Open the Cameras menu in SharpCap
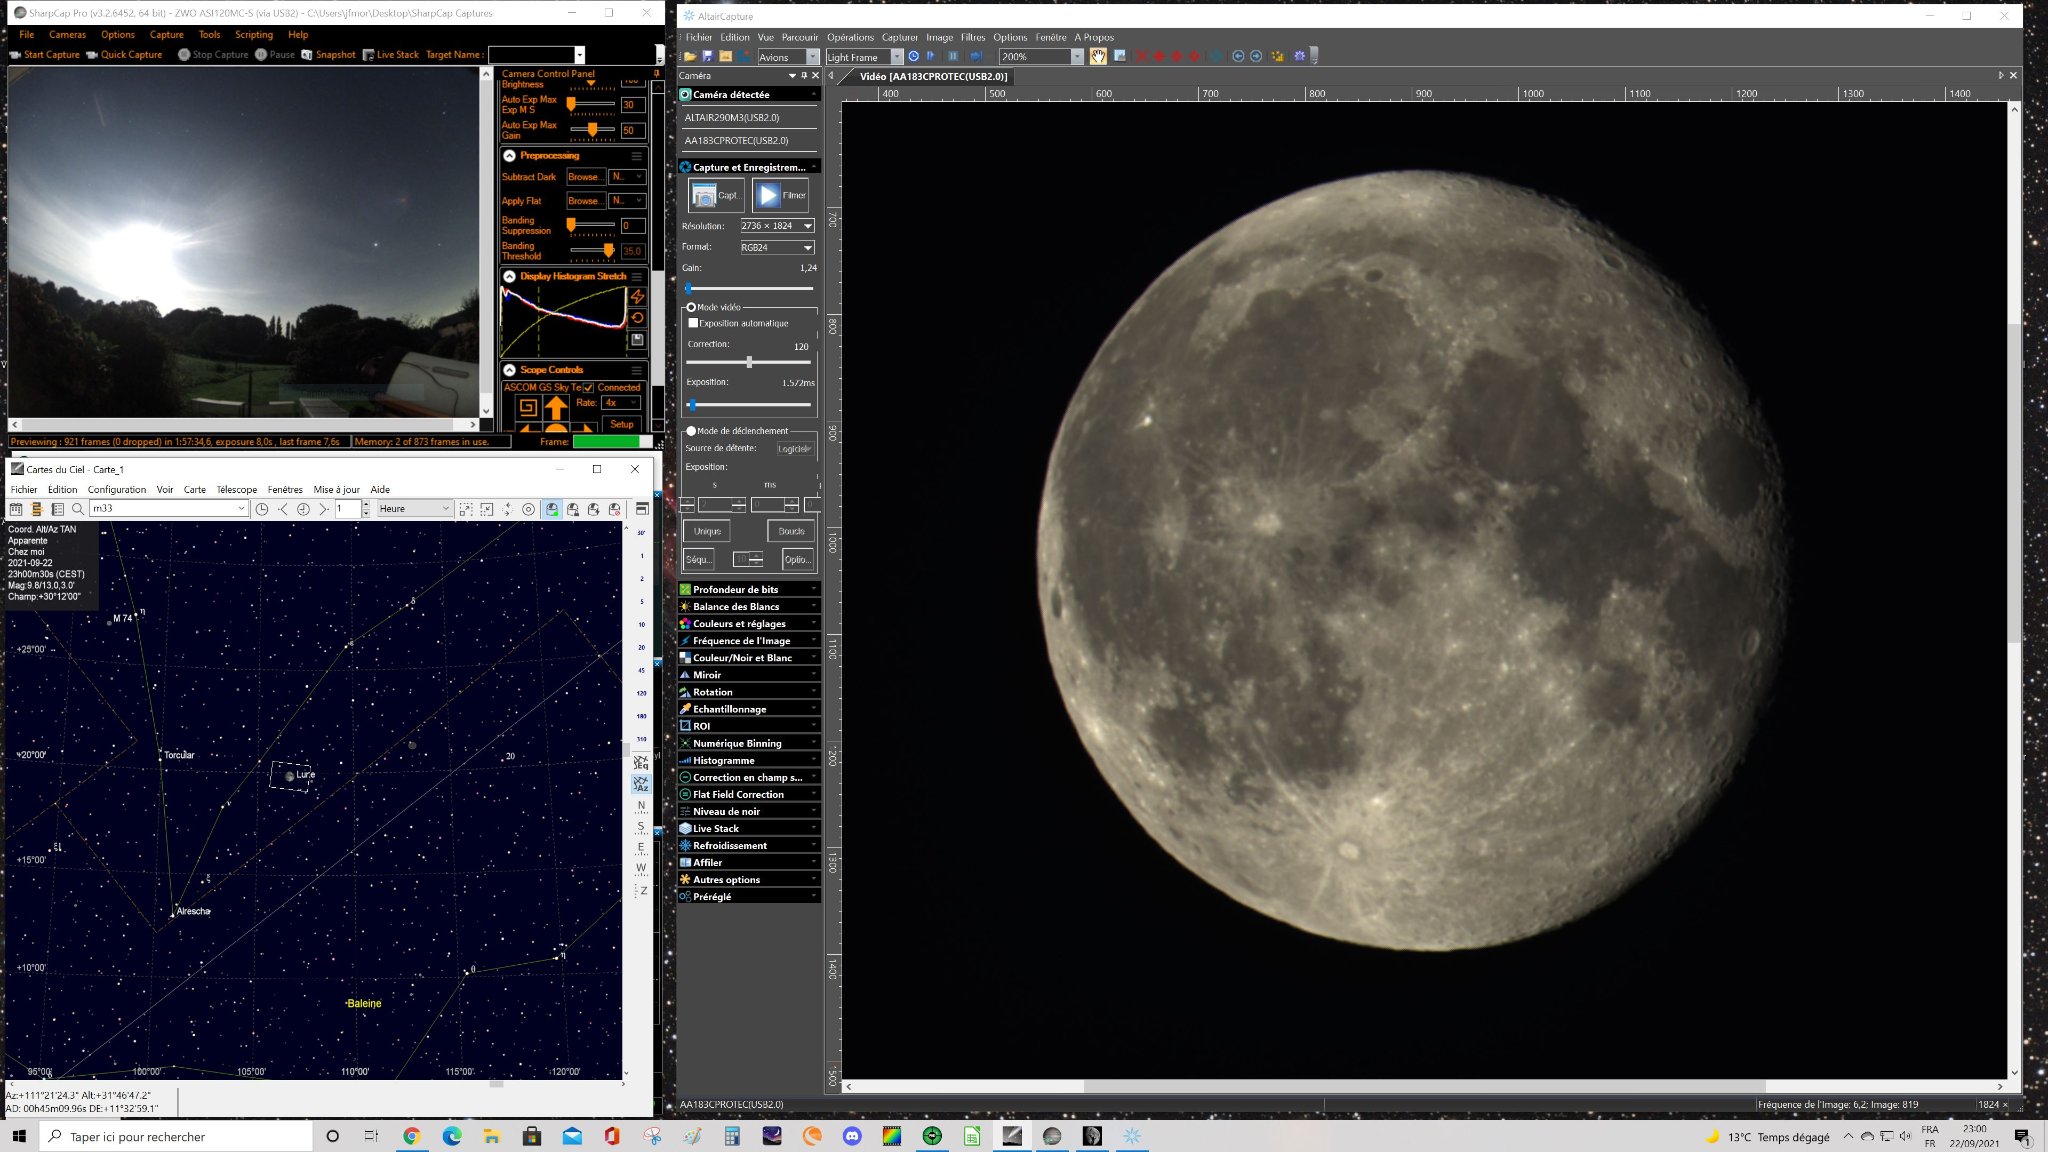The image size is (2048, 1152). tap(67, 35)
